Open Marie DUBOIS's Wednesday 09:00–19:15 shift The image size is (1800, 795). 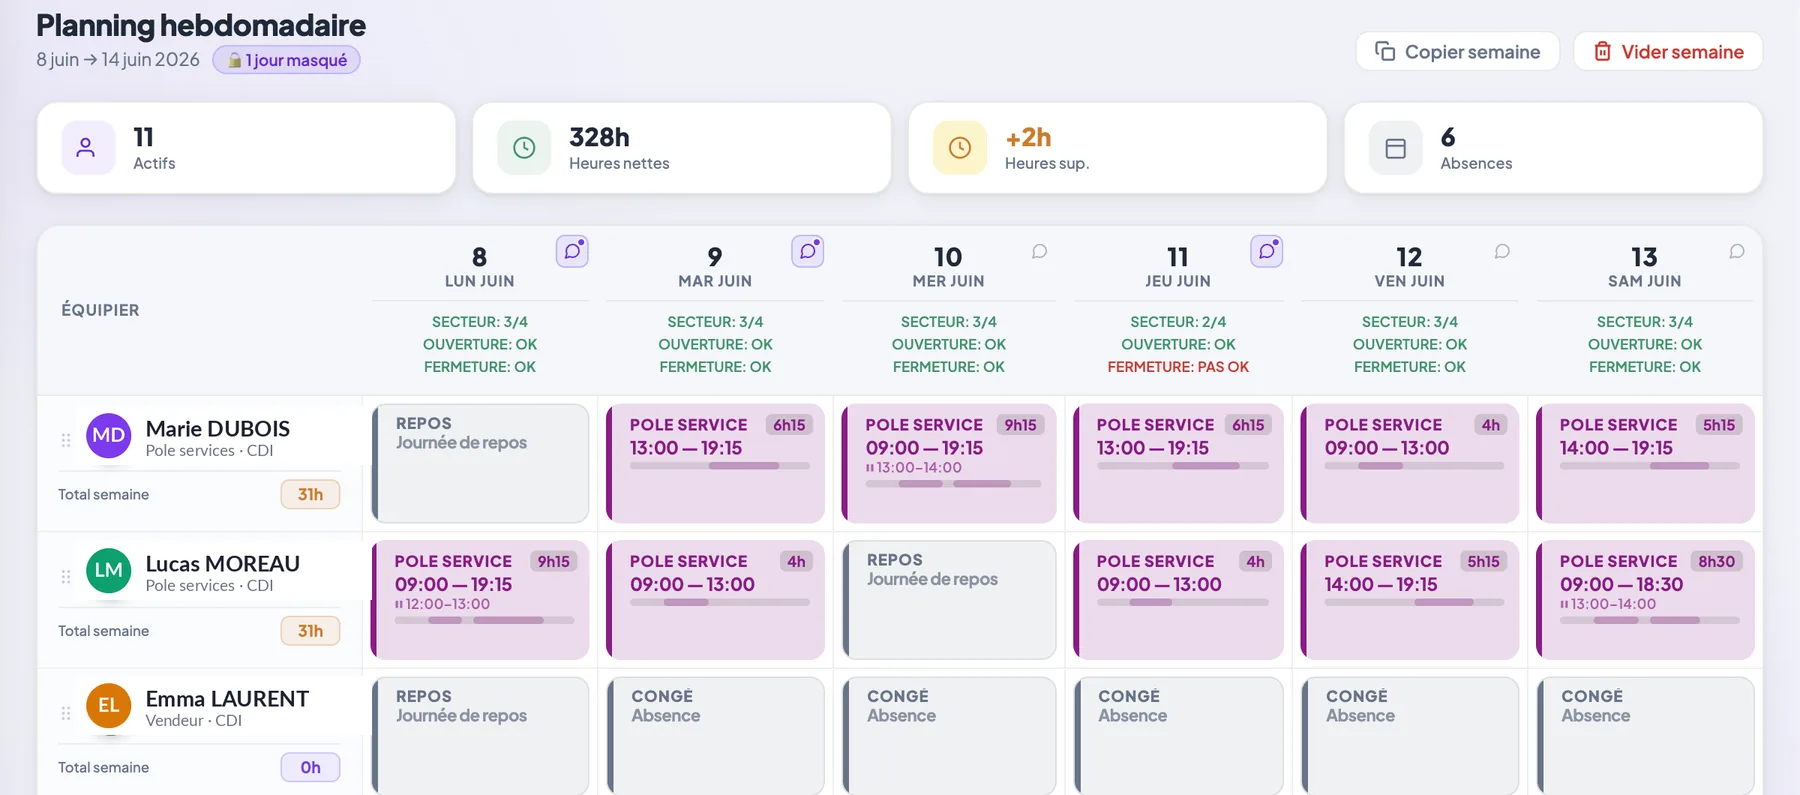click(x=949, y=463)
